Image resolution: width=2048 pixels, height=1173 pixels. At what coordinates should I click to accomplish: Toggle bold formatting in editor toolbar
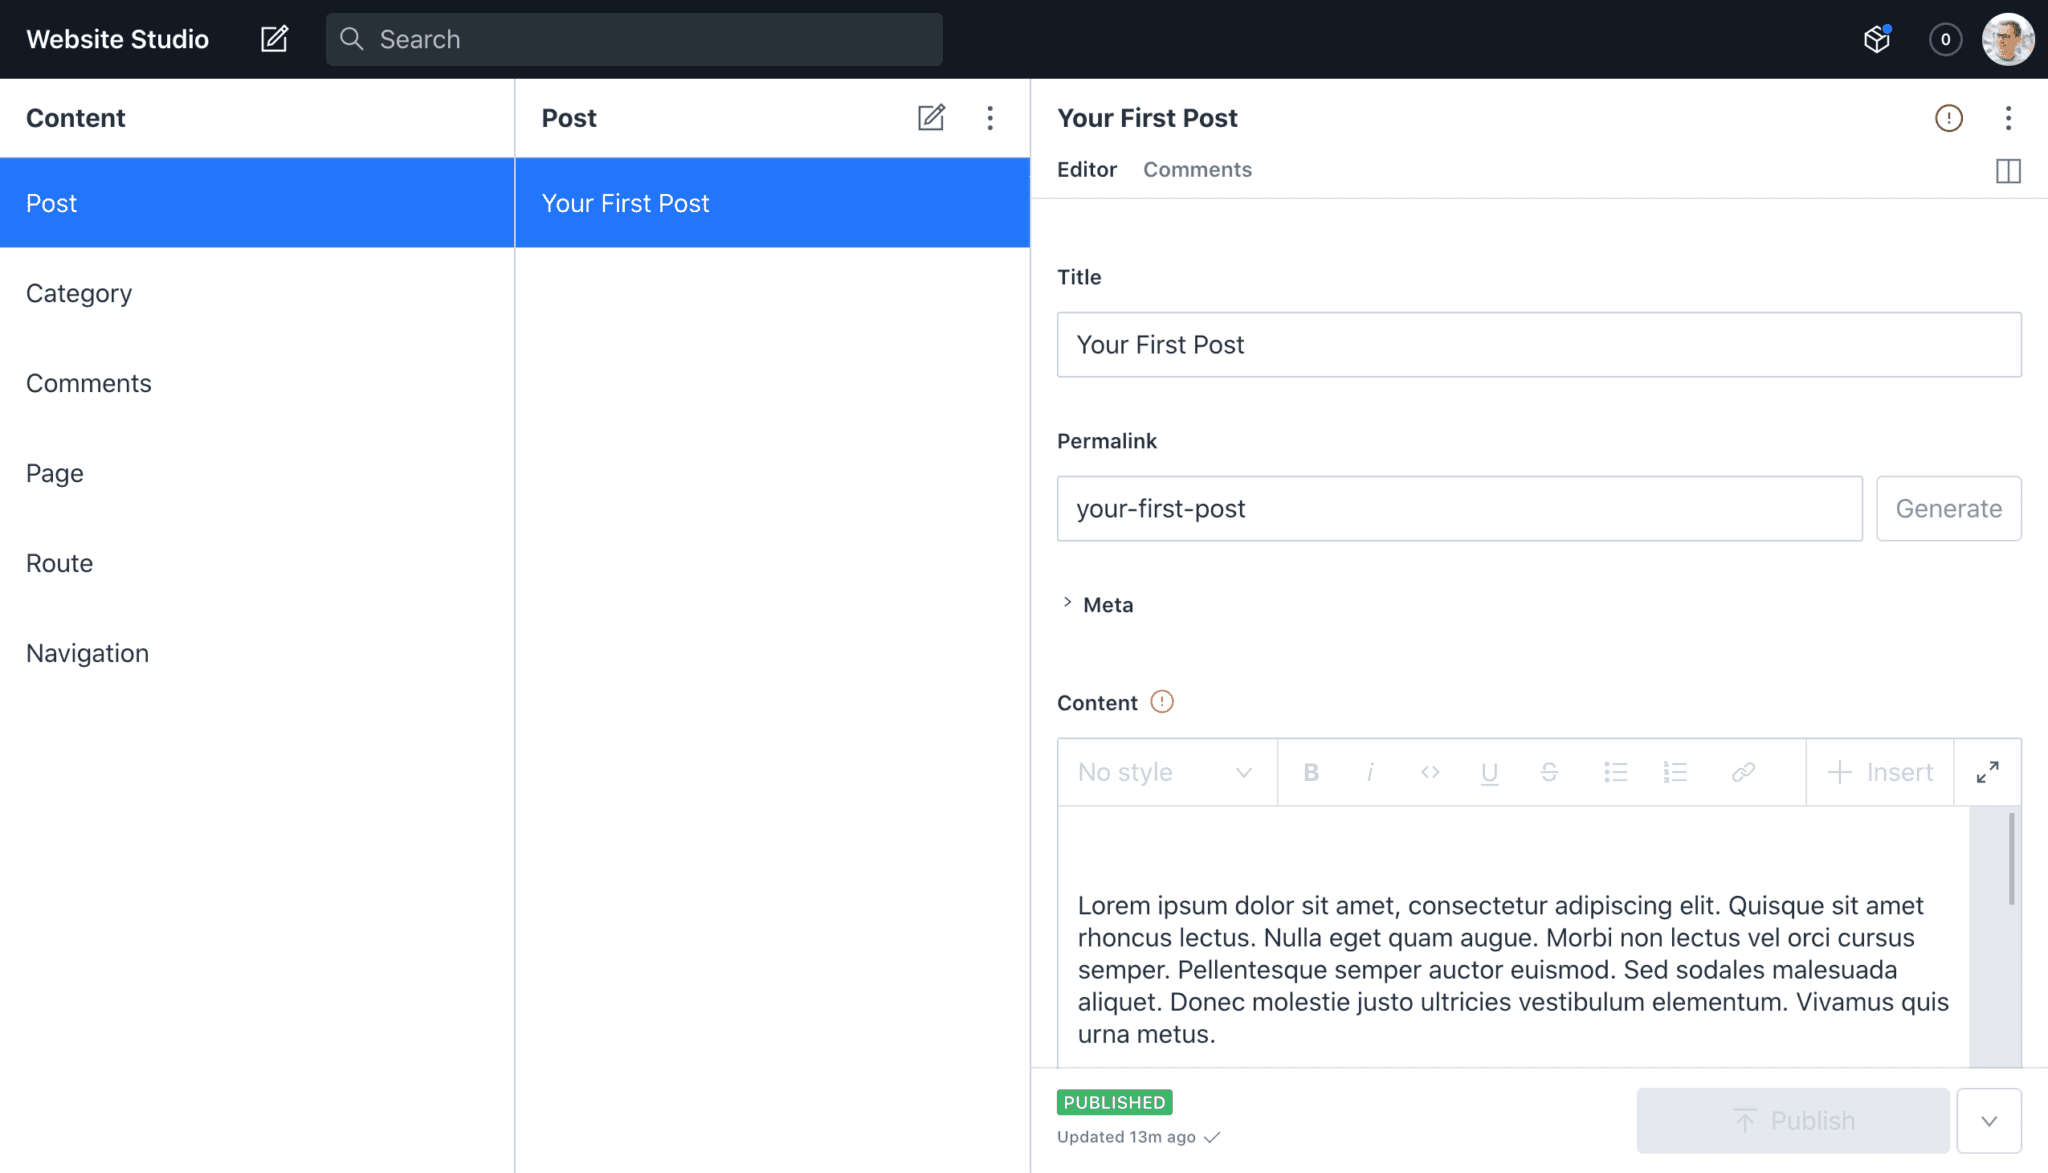[x=1311, y=772]
